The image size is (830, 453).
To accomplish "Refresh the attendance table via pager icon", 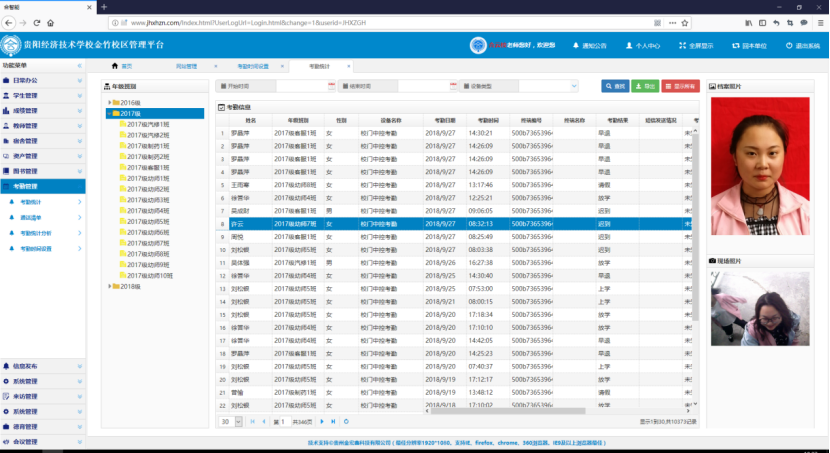I will pos(346,422).
